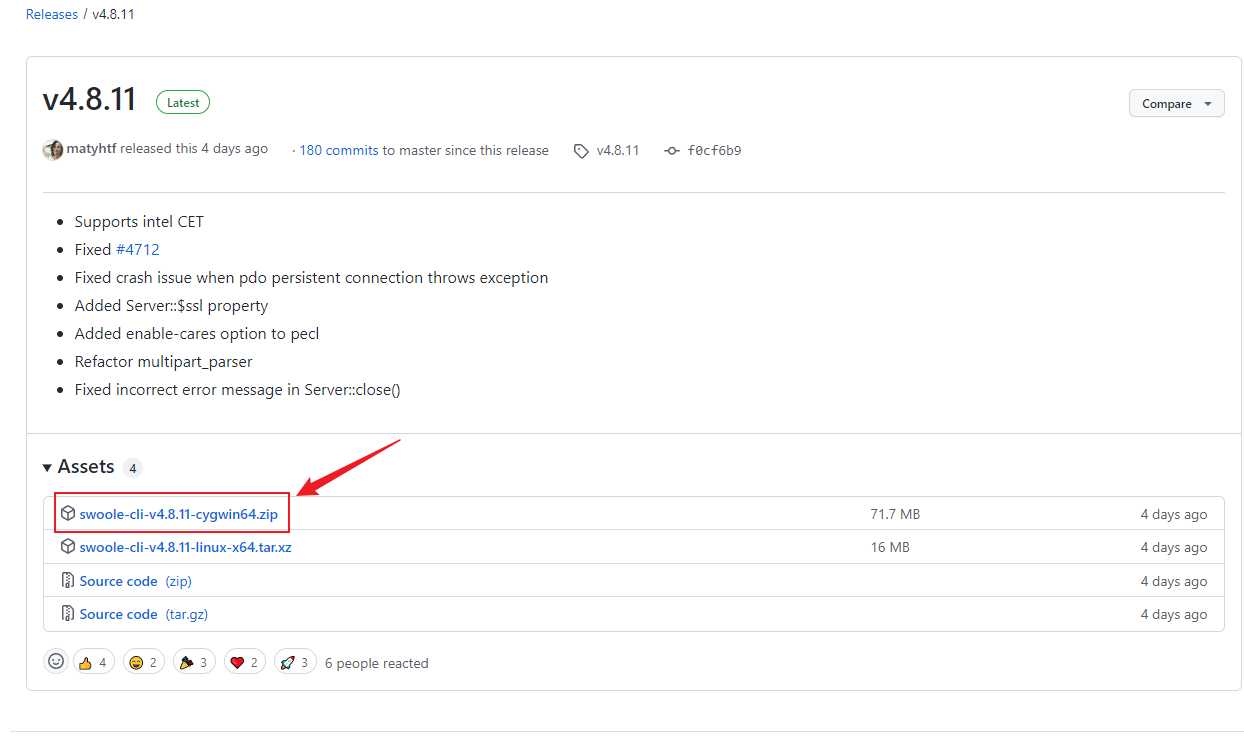
Task: Open commit f0cf6b9
Action: tap(714, 151)
